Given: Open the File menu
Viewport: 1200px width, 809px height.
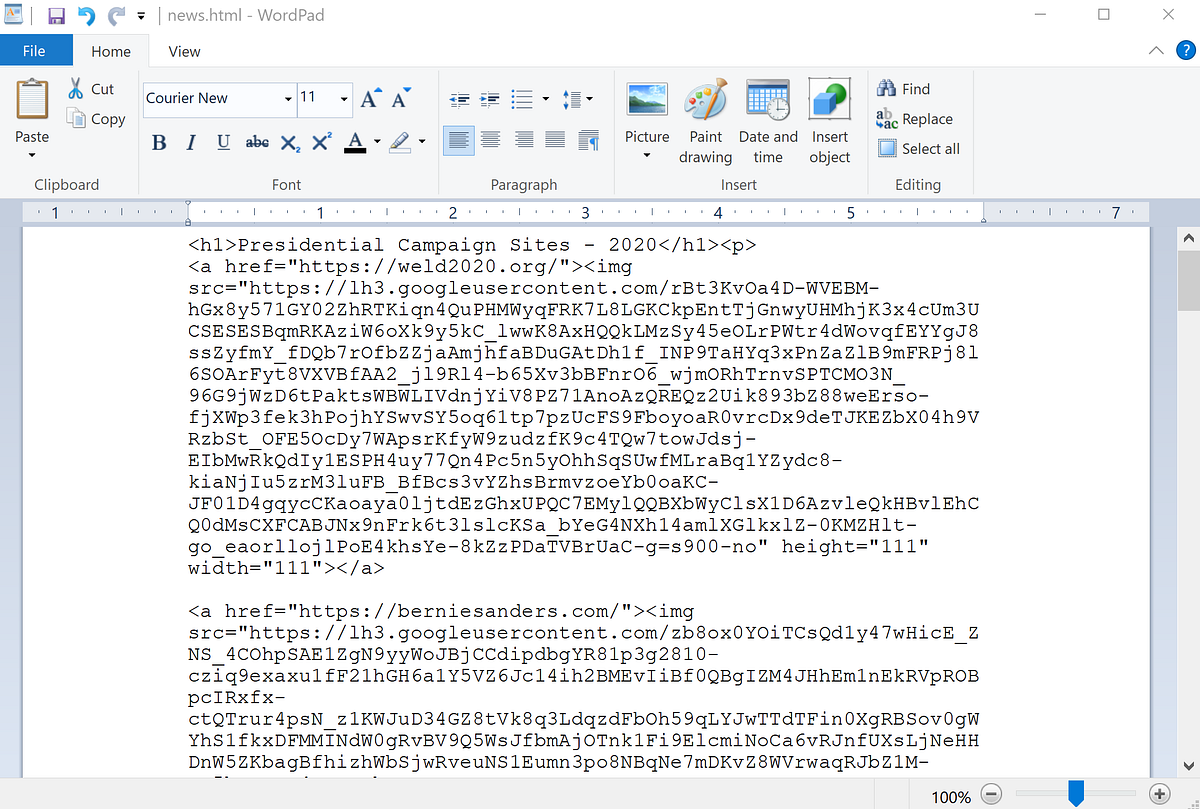Looking at the screenshot, I should [35, 50].
